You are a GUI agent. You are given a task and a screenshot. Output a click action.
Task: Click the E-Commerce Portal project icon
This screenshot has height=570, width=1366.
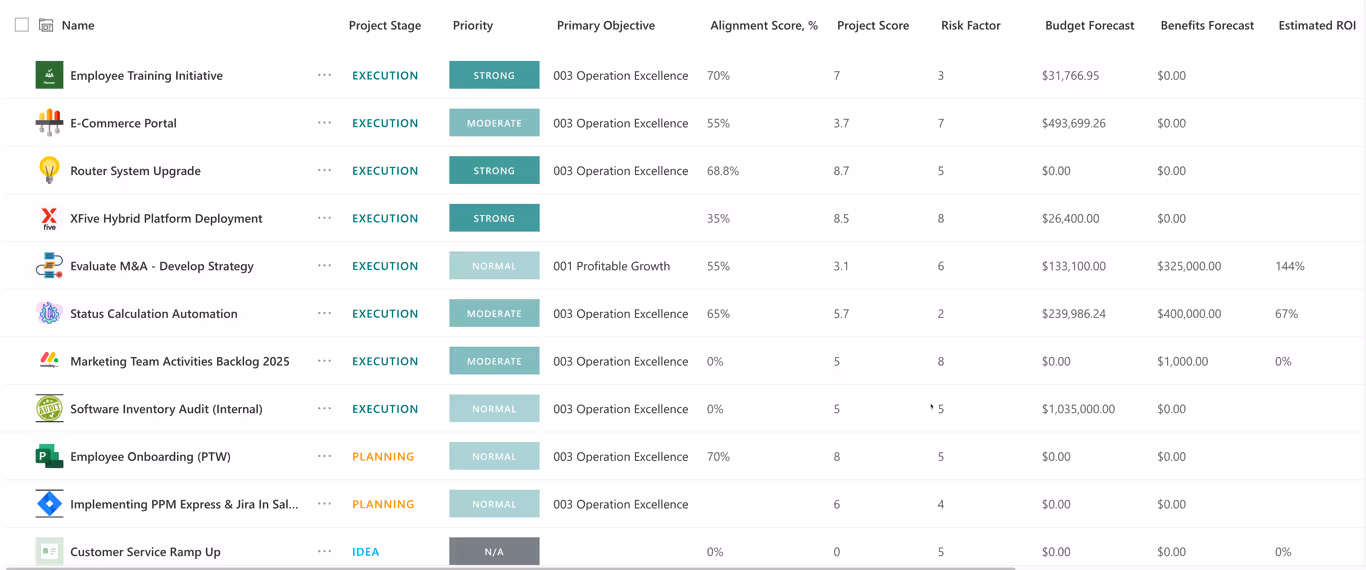[49, 123]
